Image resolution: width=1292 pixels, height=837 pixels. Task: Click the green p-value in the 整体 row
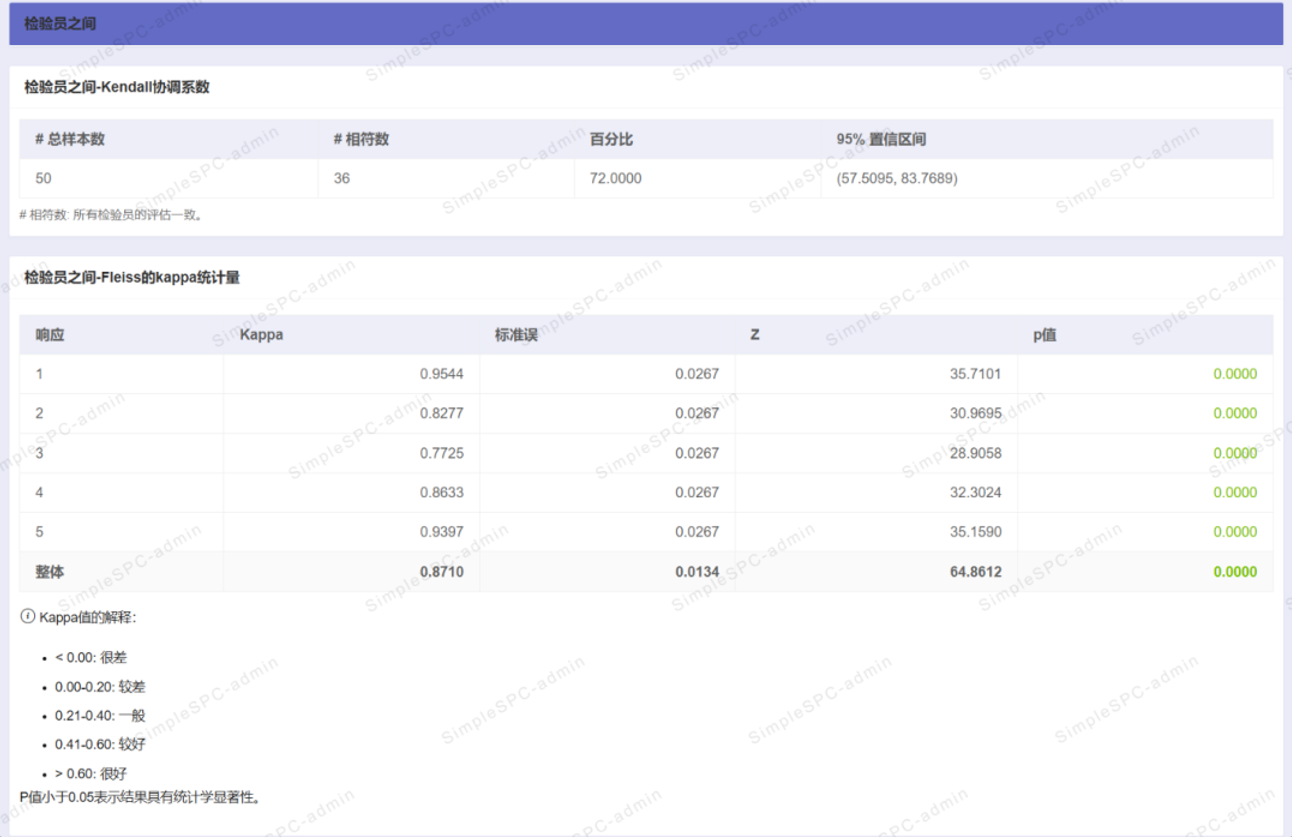point(1234,572)
